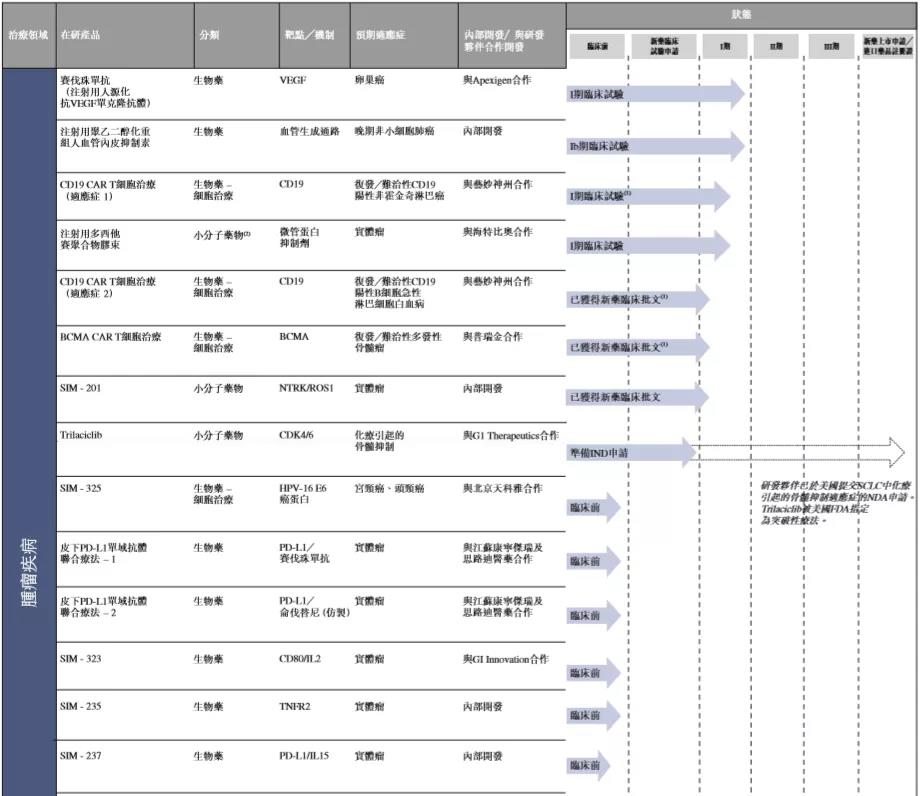Click the 預期適應症 column header
920x796 pixels.
[380, 35]
